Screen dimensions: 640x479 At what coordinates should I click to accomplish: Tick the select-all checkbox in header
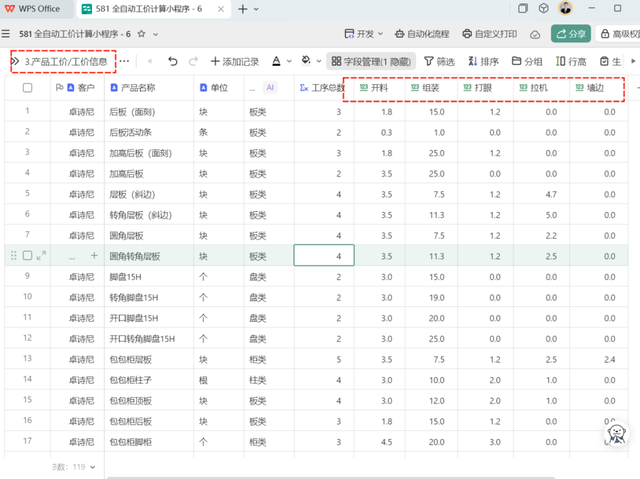[27, 88]
